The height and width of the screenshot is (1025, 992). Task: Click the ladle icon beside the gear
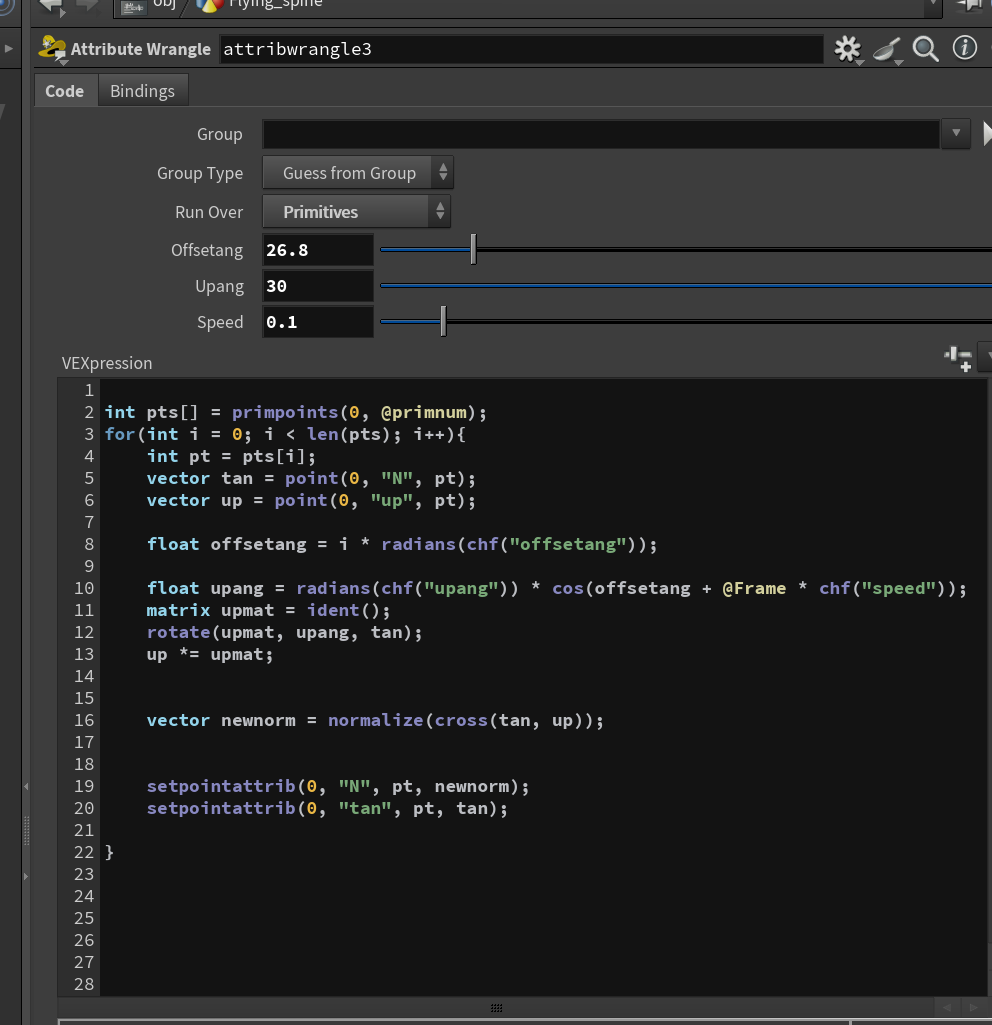pyautogui.click(x=887, y=50)
